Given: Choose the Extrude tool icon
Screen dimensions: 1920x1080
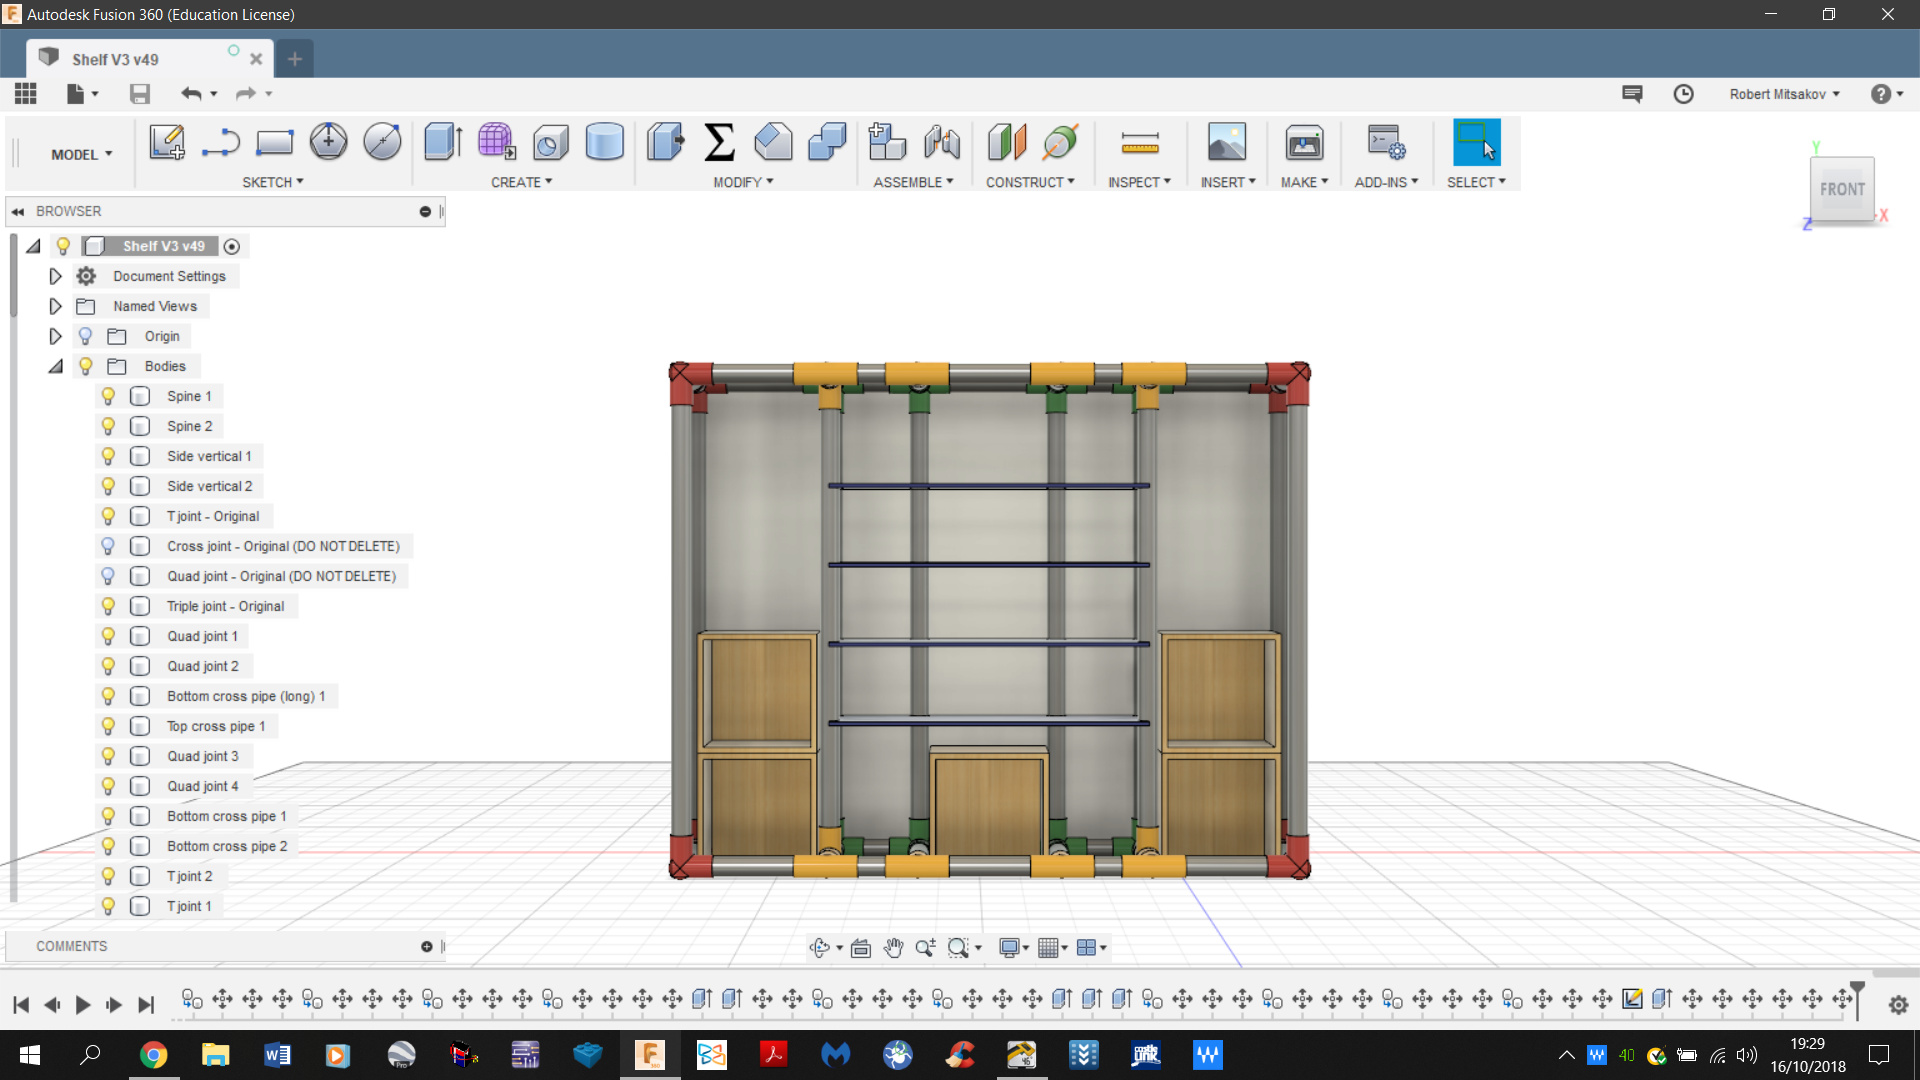Looking at the screenshot, I should (x=443, y=142).
